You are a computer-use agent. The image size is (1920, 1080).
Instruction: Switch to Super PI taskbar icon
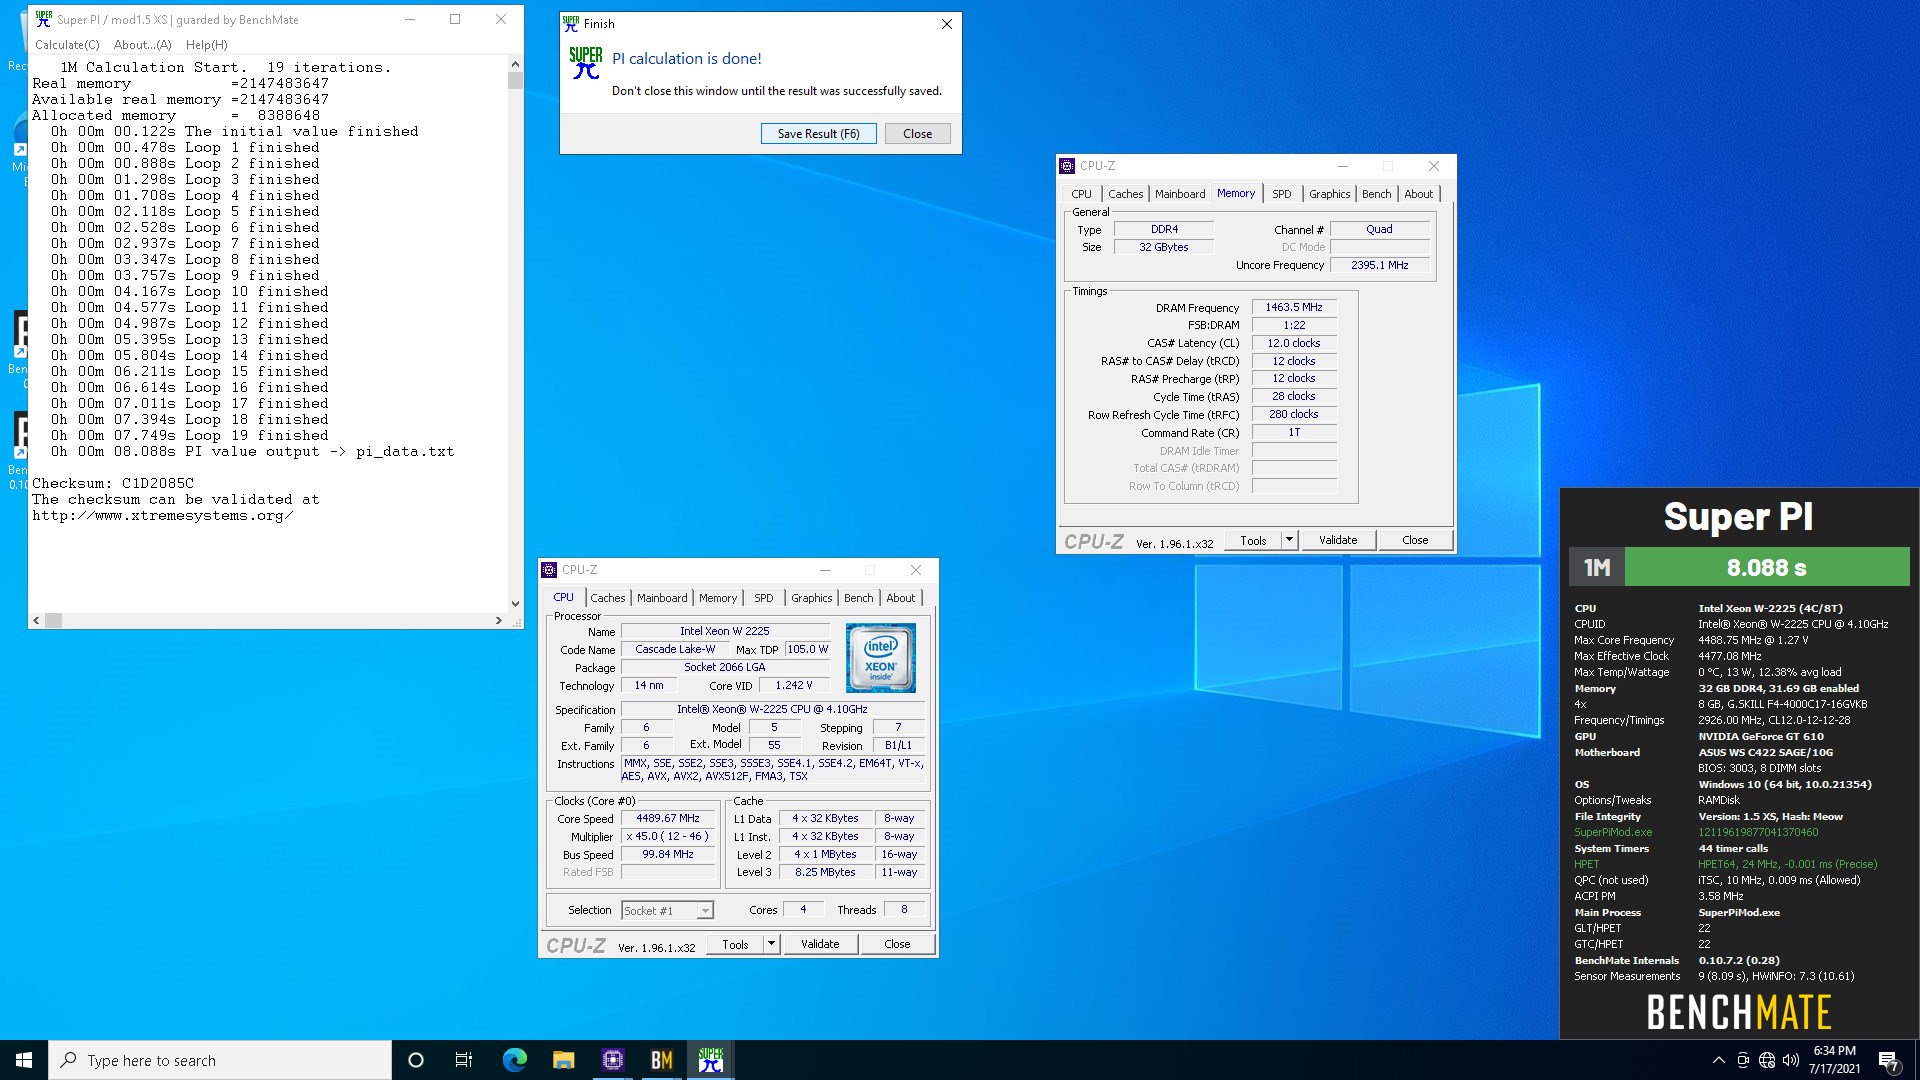711,1060
